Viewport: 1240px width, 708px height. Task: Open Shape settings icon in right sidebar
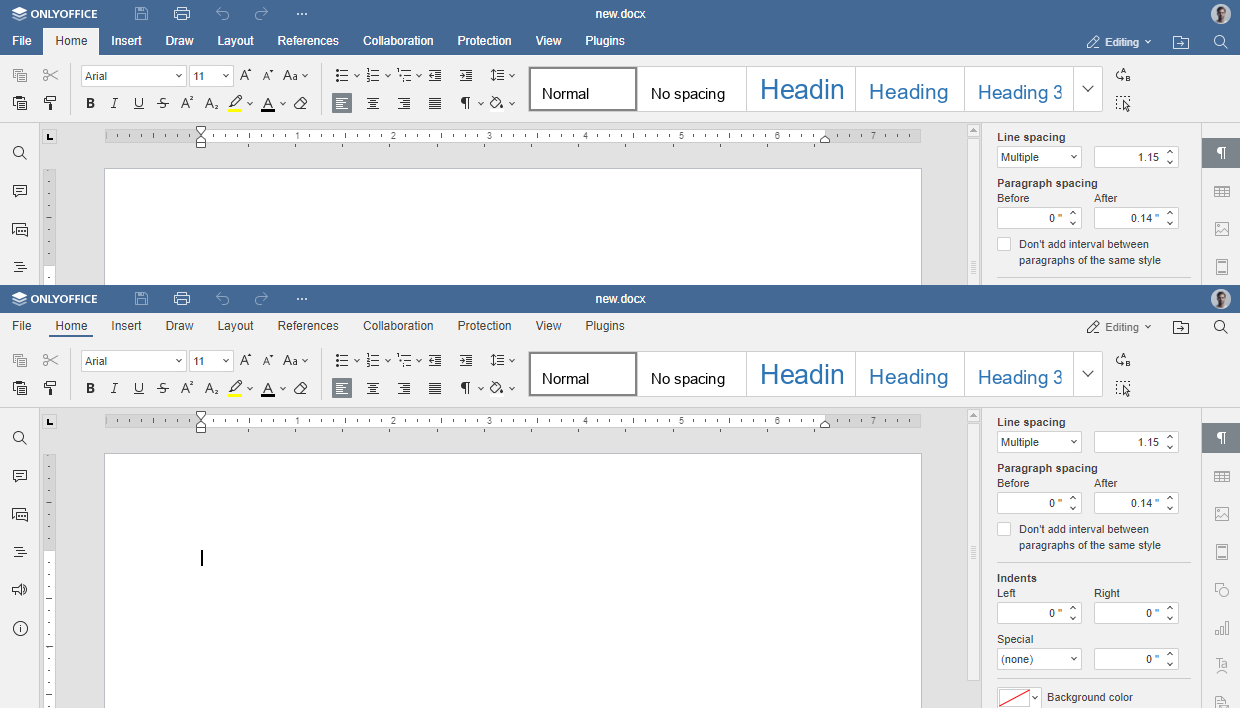[1221, 590]
